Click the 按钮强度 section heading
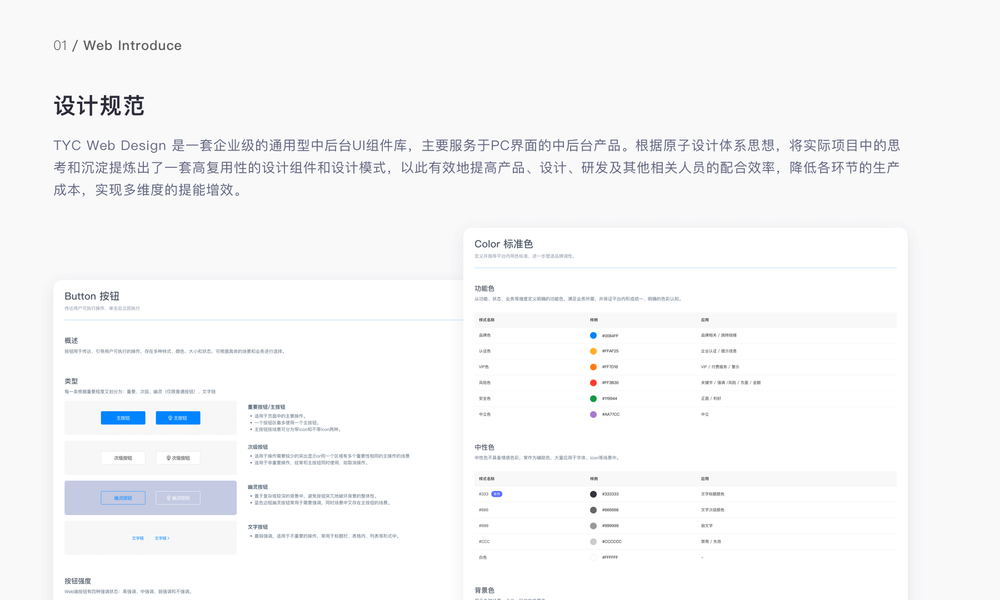 pyautogui.click(x=78, y=581)
